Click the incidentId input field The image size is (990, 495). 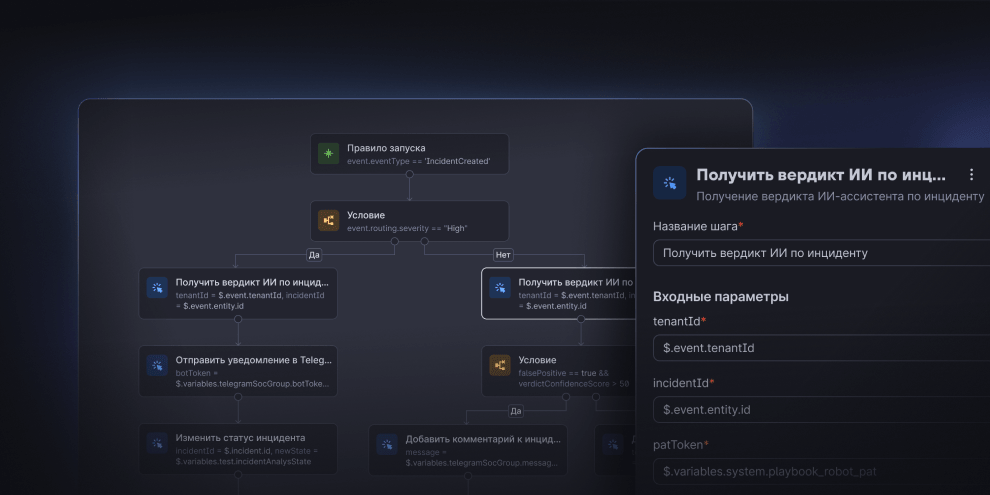tap(820, 409)
